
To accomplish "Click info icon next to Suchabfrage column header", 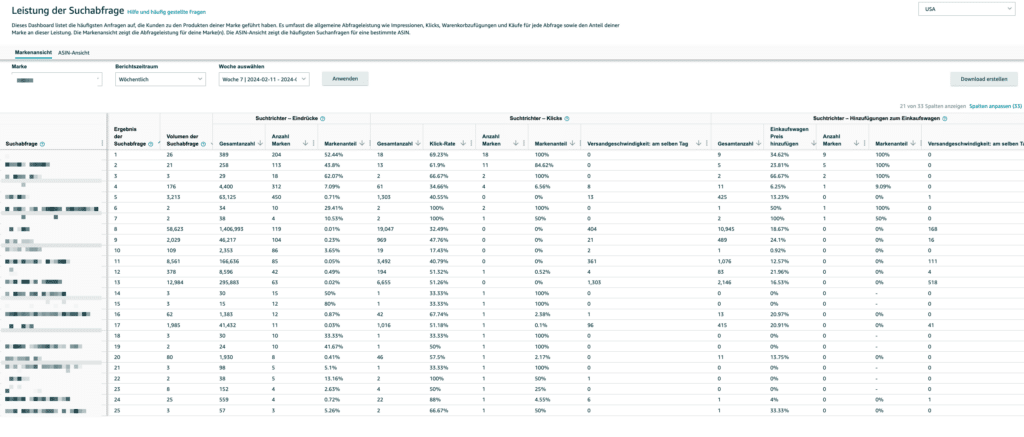I will click(x=42, y=144).
